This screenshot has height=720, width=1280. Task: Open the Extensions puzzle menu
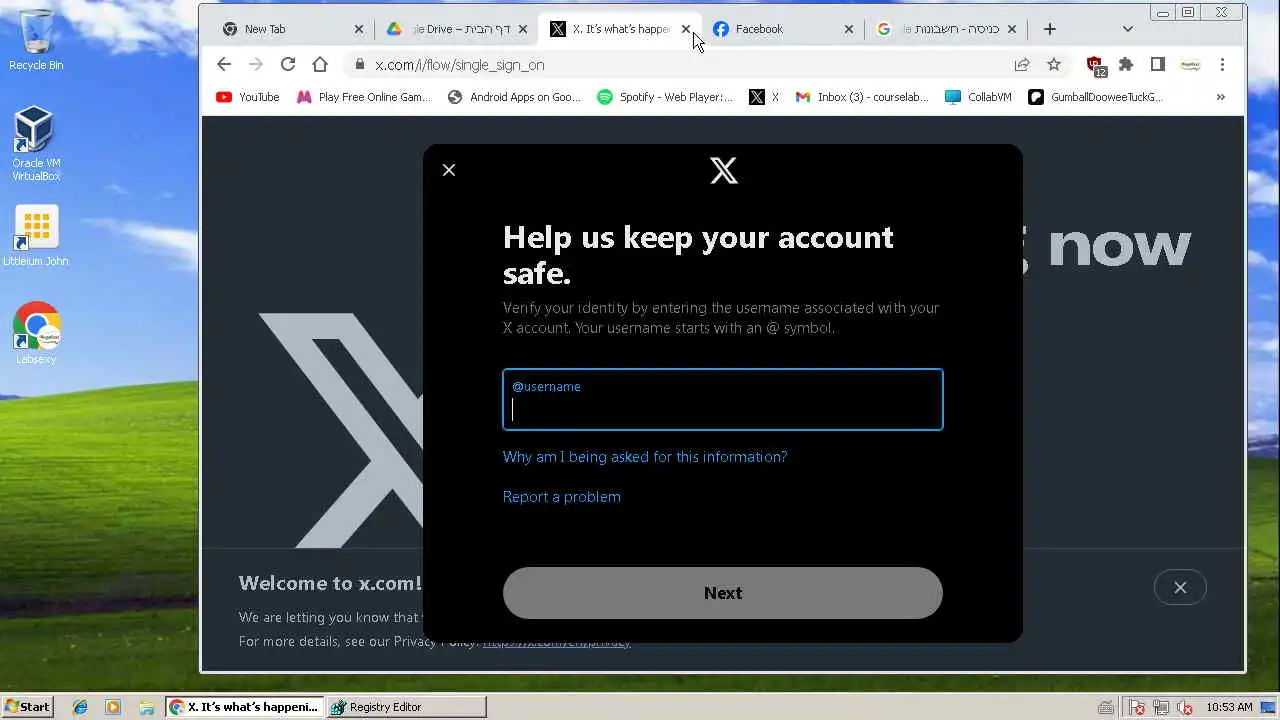[x=1126, y=64]
